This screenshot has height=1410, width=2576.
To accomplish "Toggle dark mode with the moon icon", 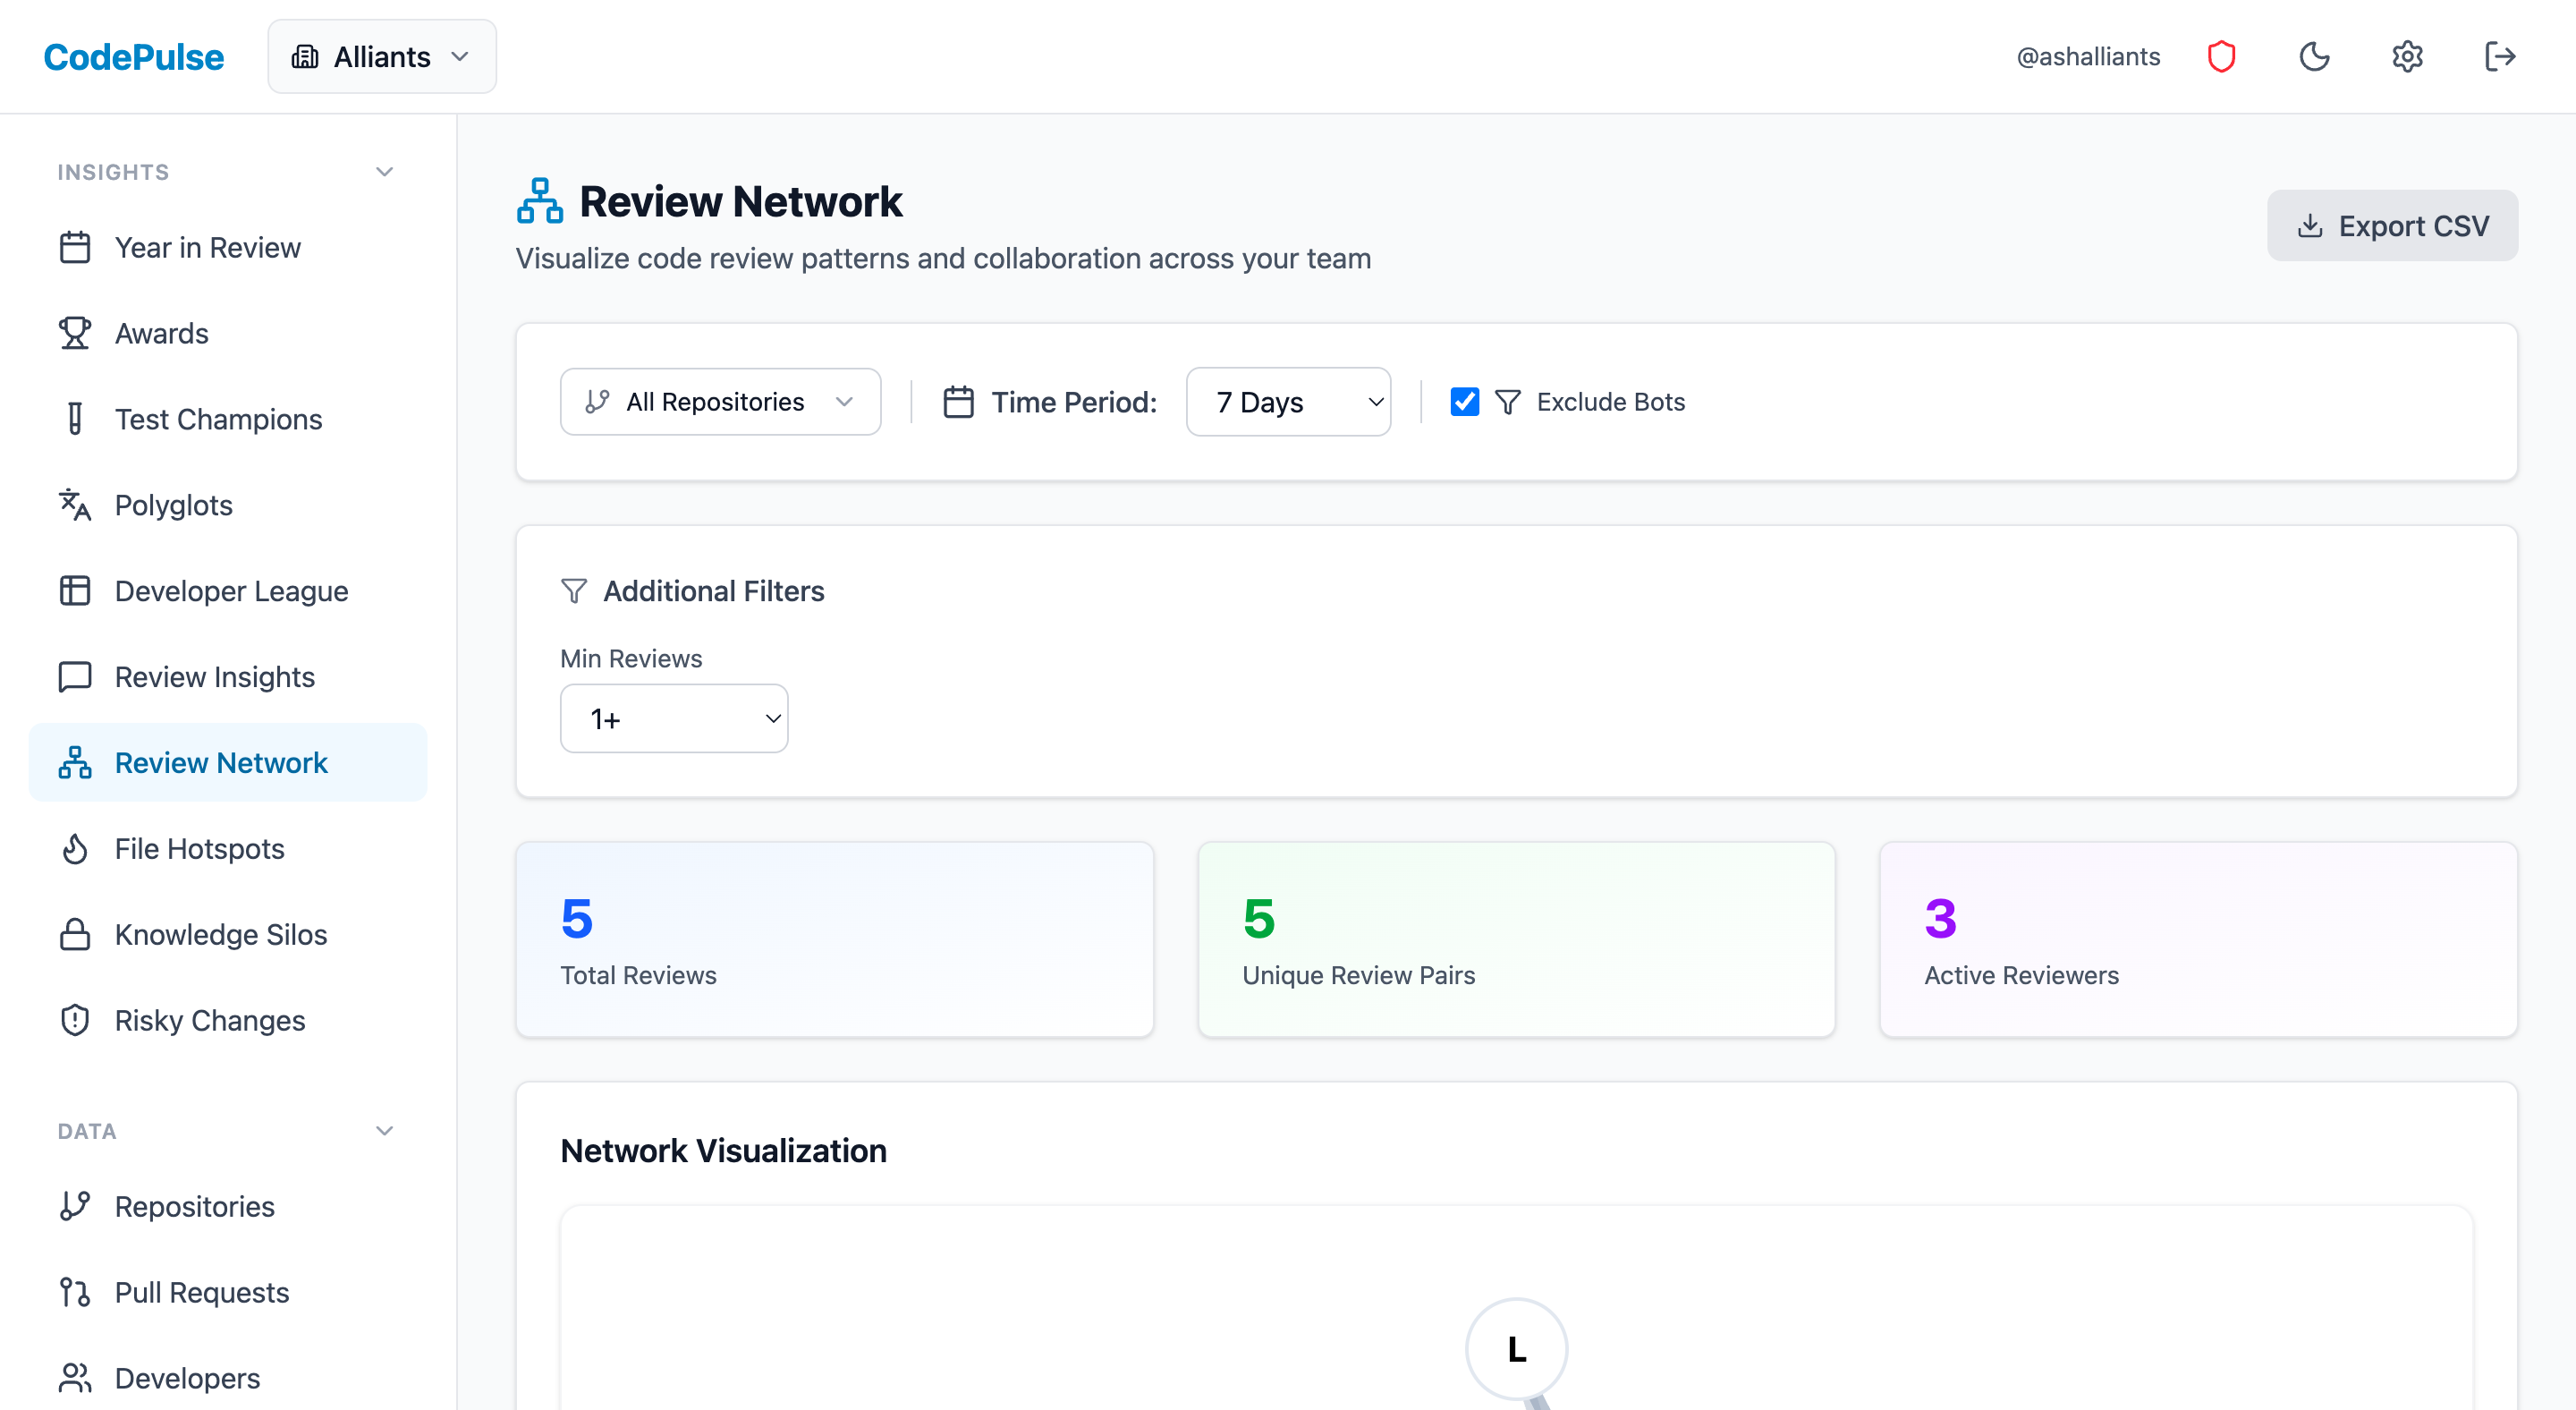I will tap(2315, 56).
